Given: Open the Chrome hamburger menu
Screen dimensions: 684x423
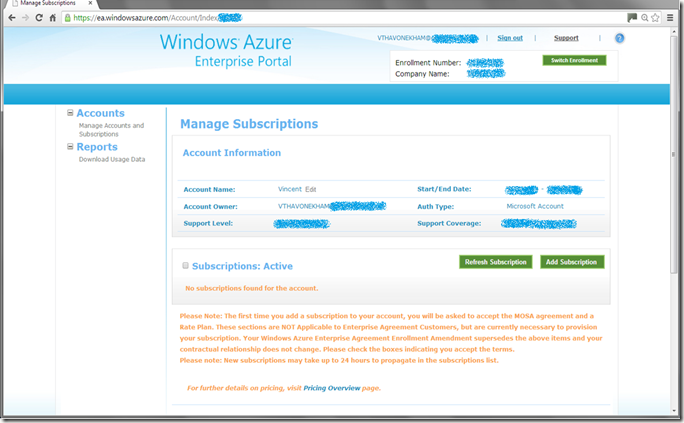Looking at the screenshot, I should tap(670, 18).
